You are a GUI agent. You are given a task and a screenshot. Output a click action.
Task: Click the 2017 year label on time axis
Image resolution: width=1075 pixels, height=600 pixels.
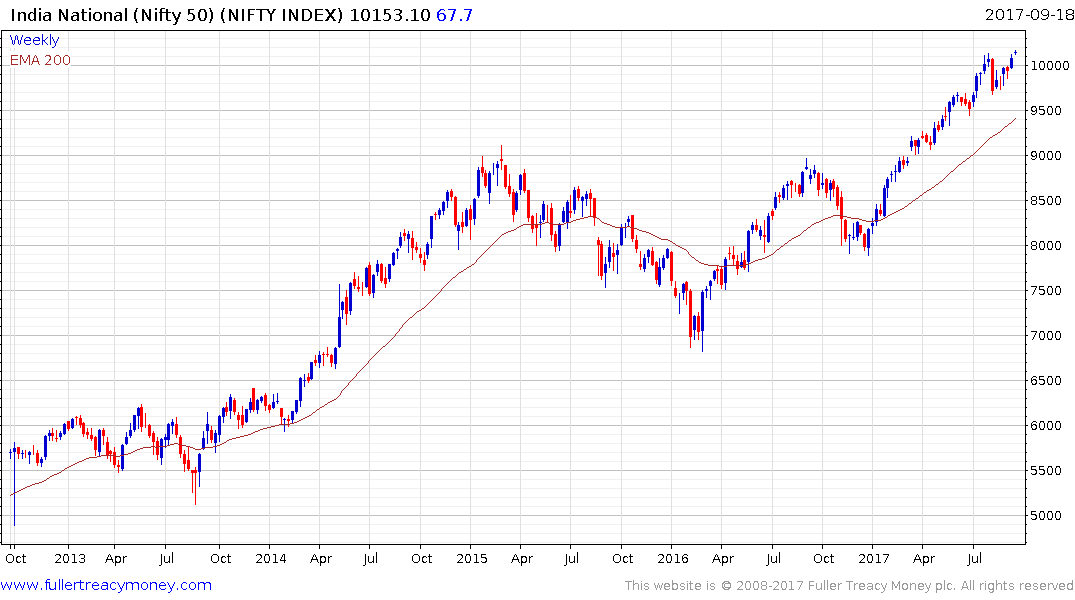coord(873,559)
